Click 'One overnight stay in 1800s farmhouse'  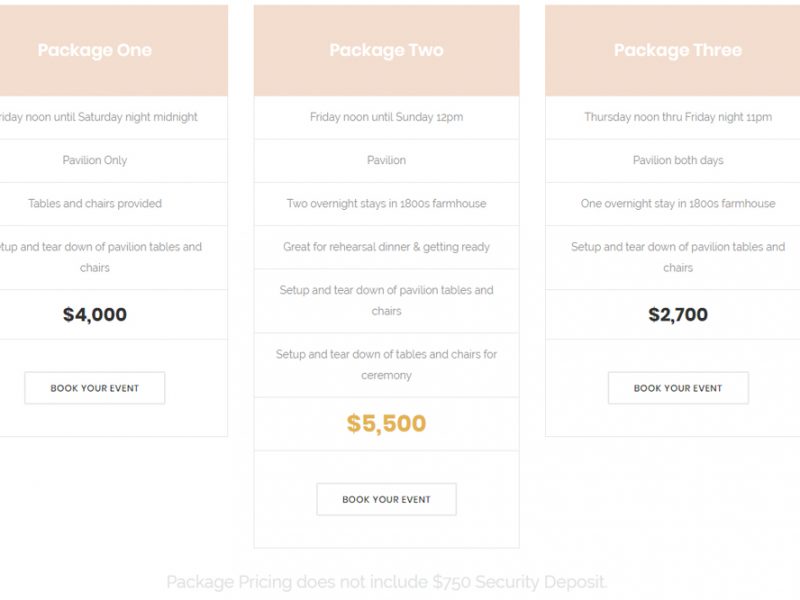[678, 204]
